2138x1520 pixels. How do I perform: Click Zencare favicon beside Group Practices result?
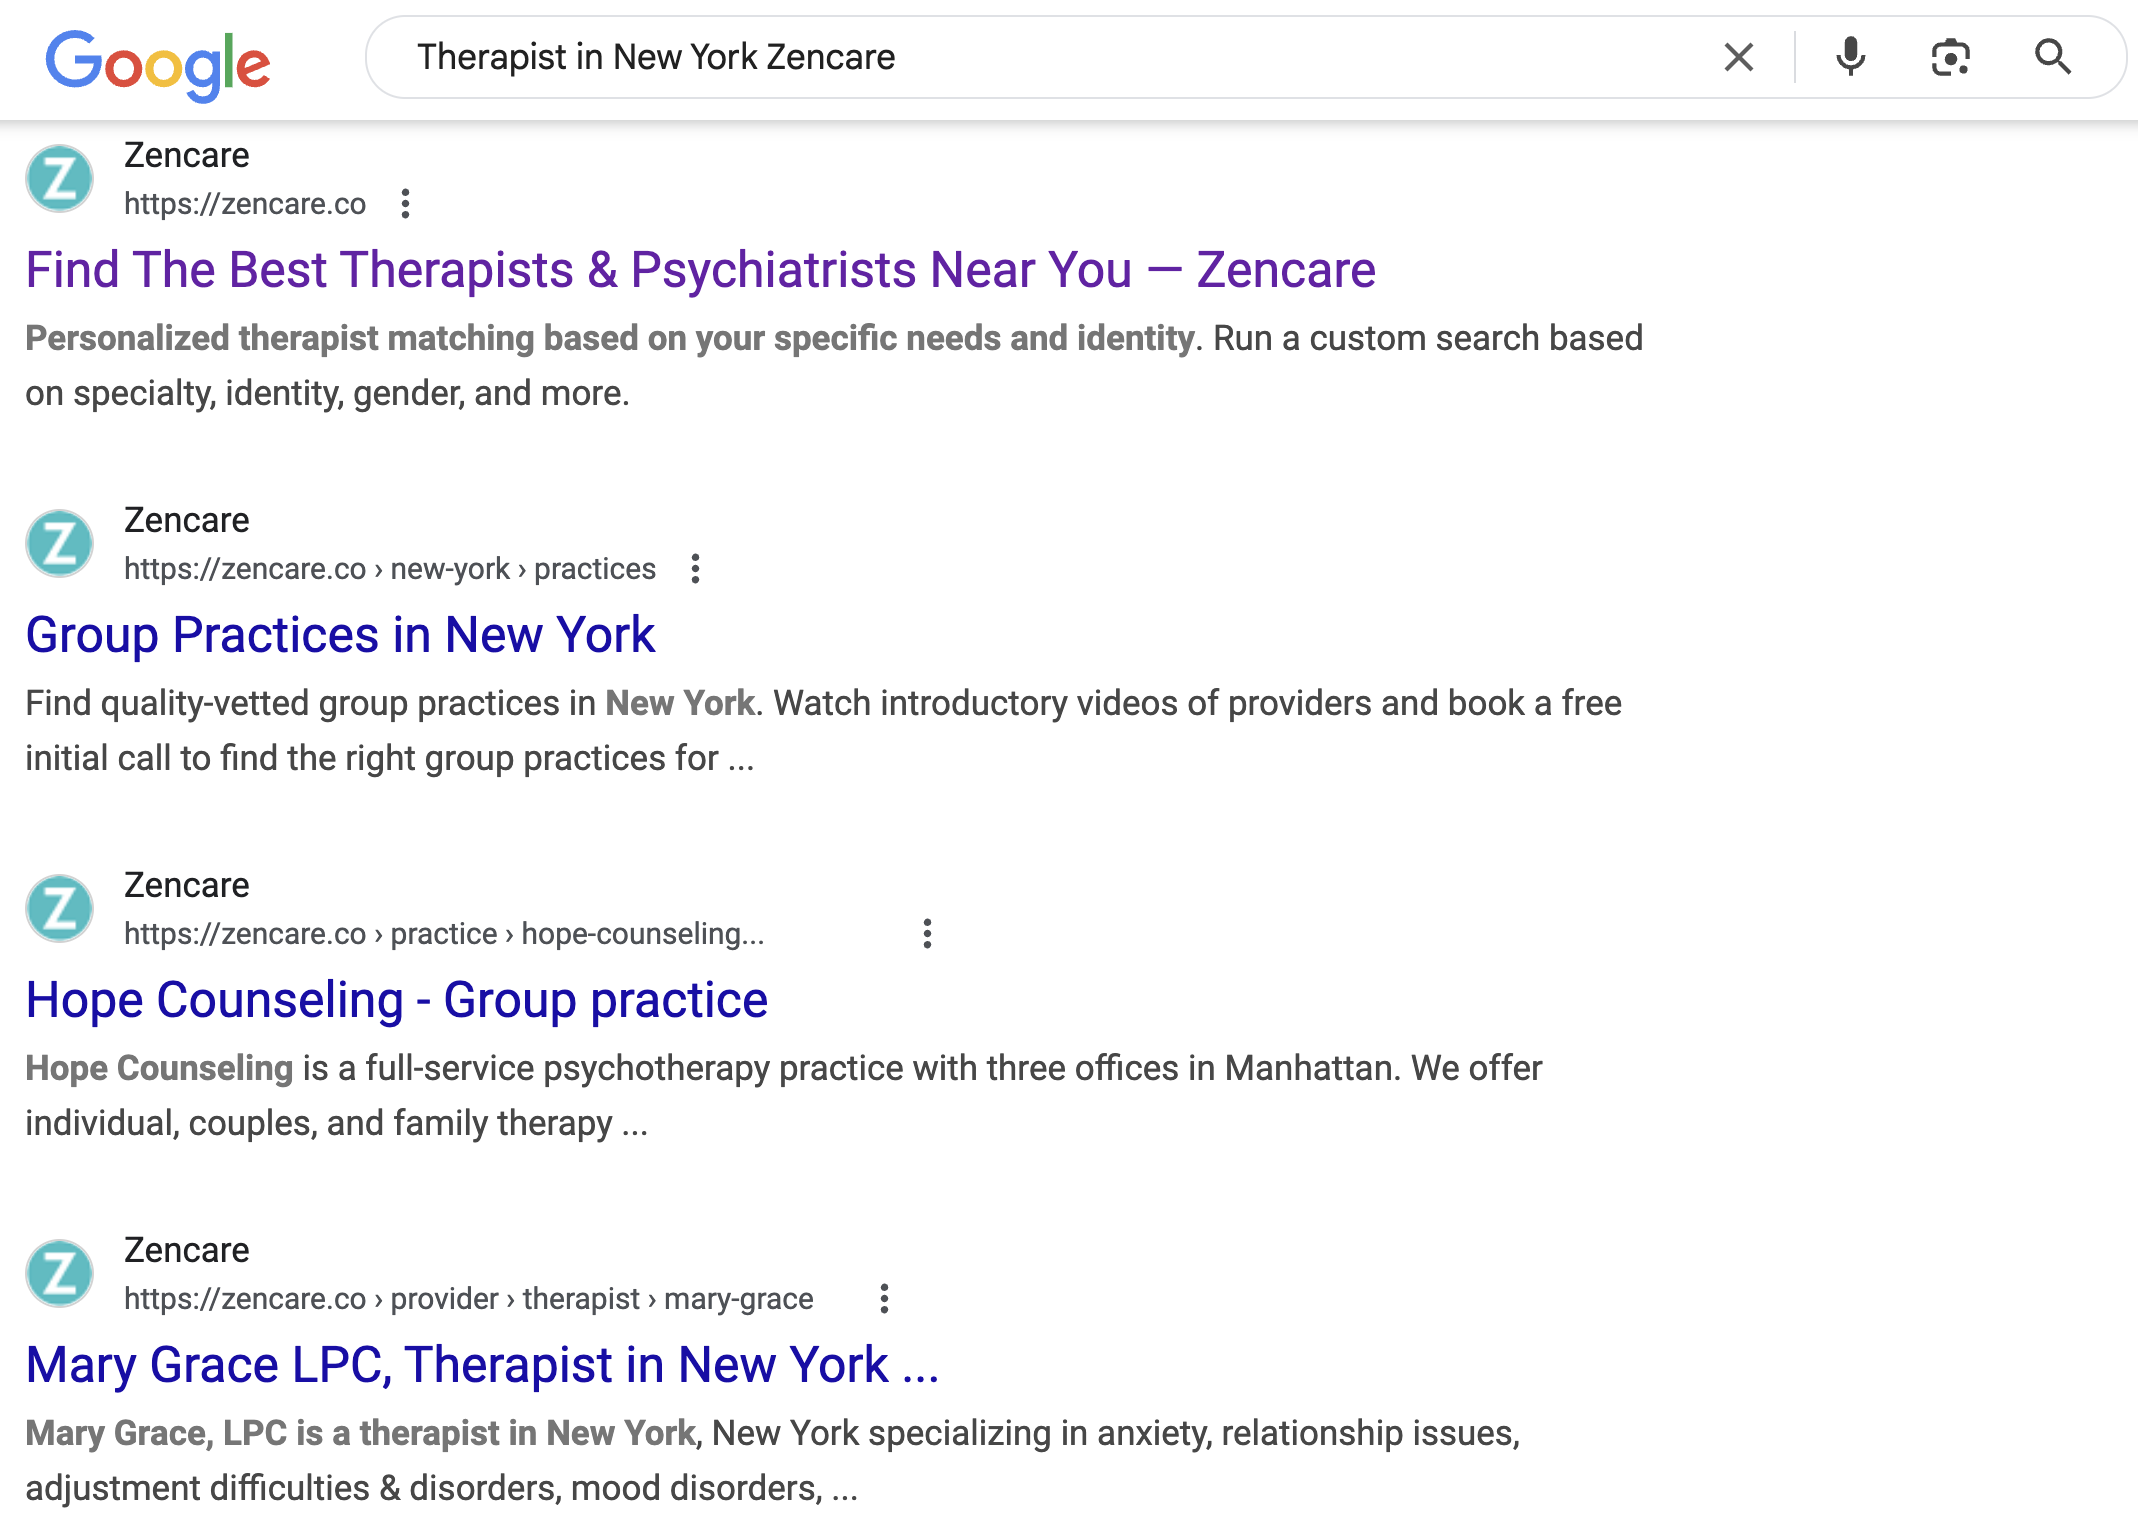pyautogui.click(x=60, y=544)
